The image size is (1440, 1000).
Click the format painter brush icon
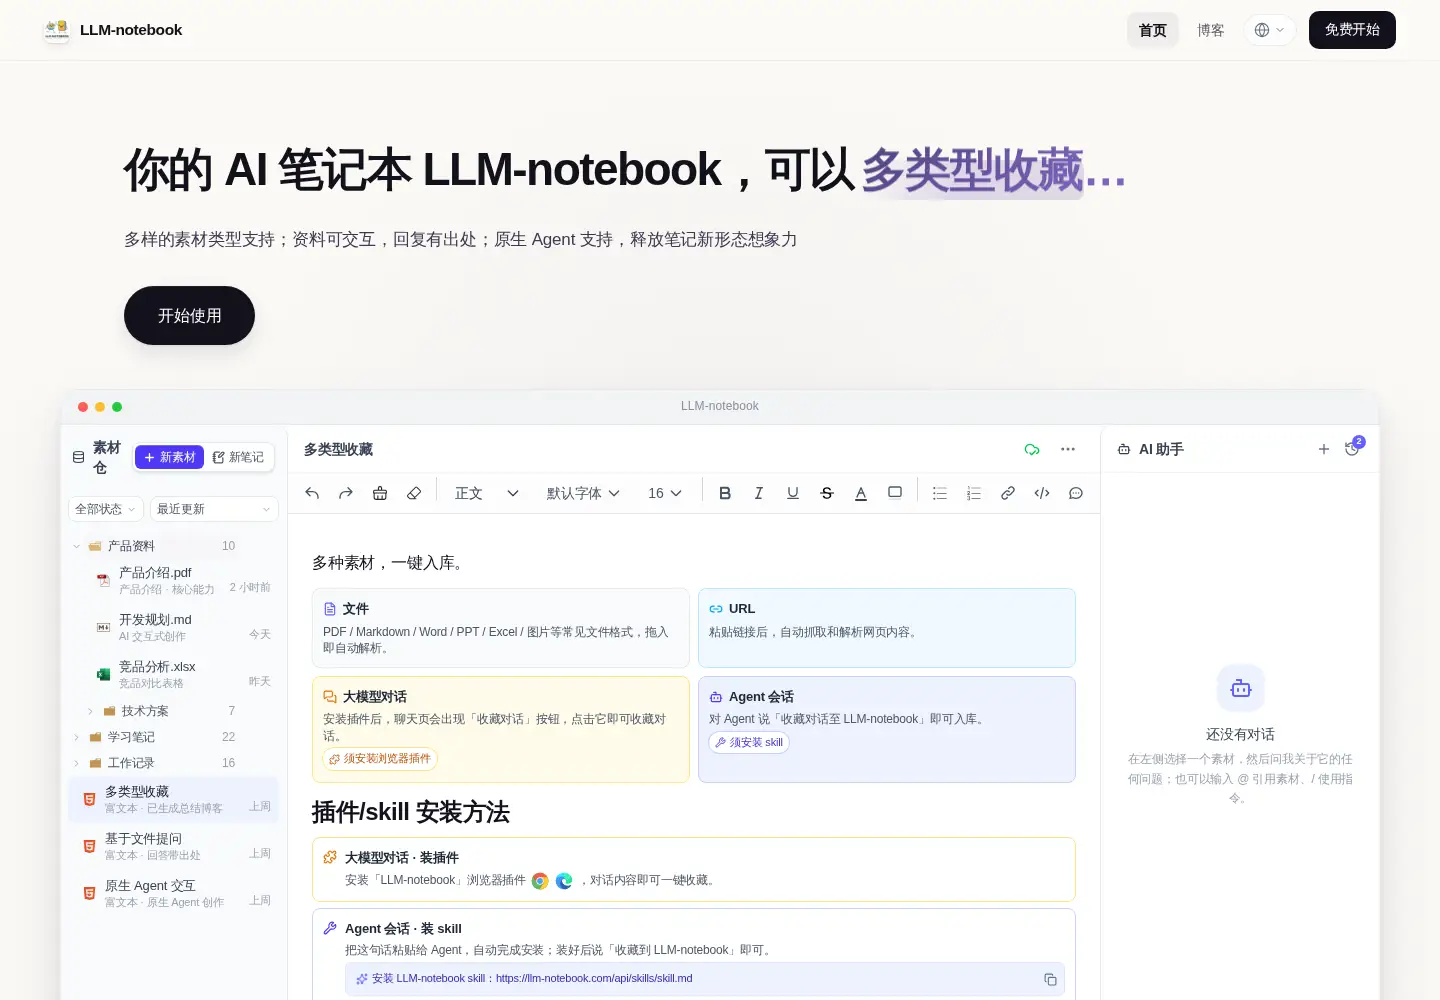click(x=380, y=493)
